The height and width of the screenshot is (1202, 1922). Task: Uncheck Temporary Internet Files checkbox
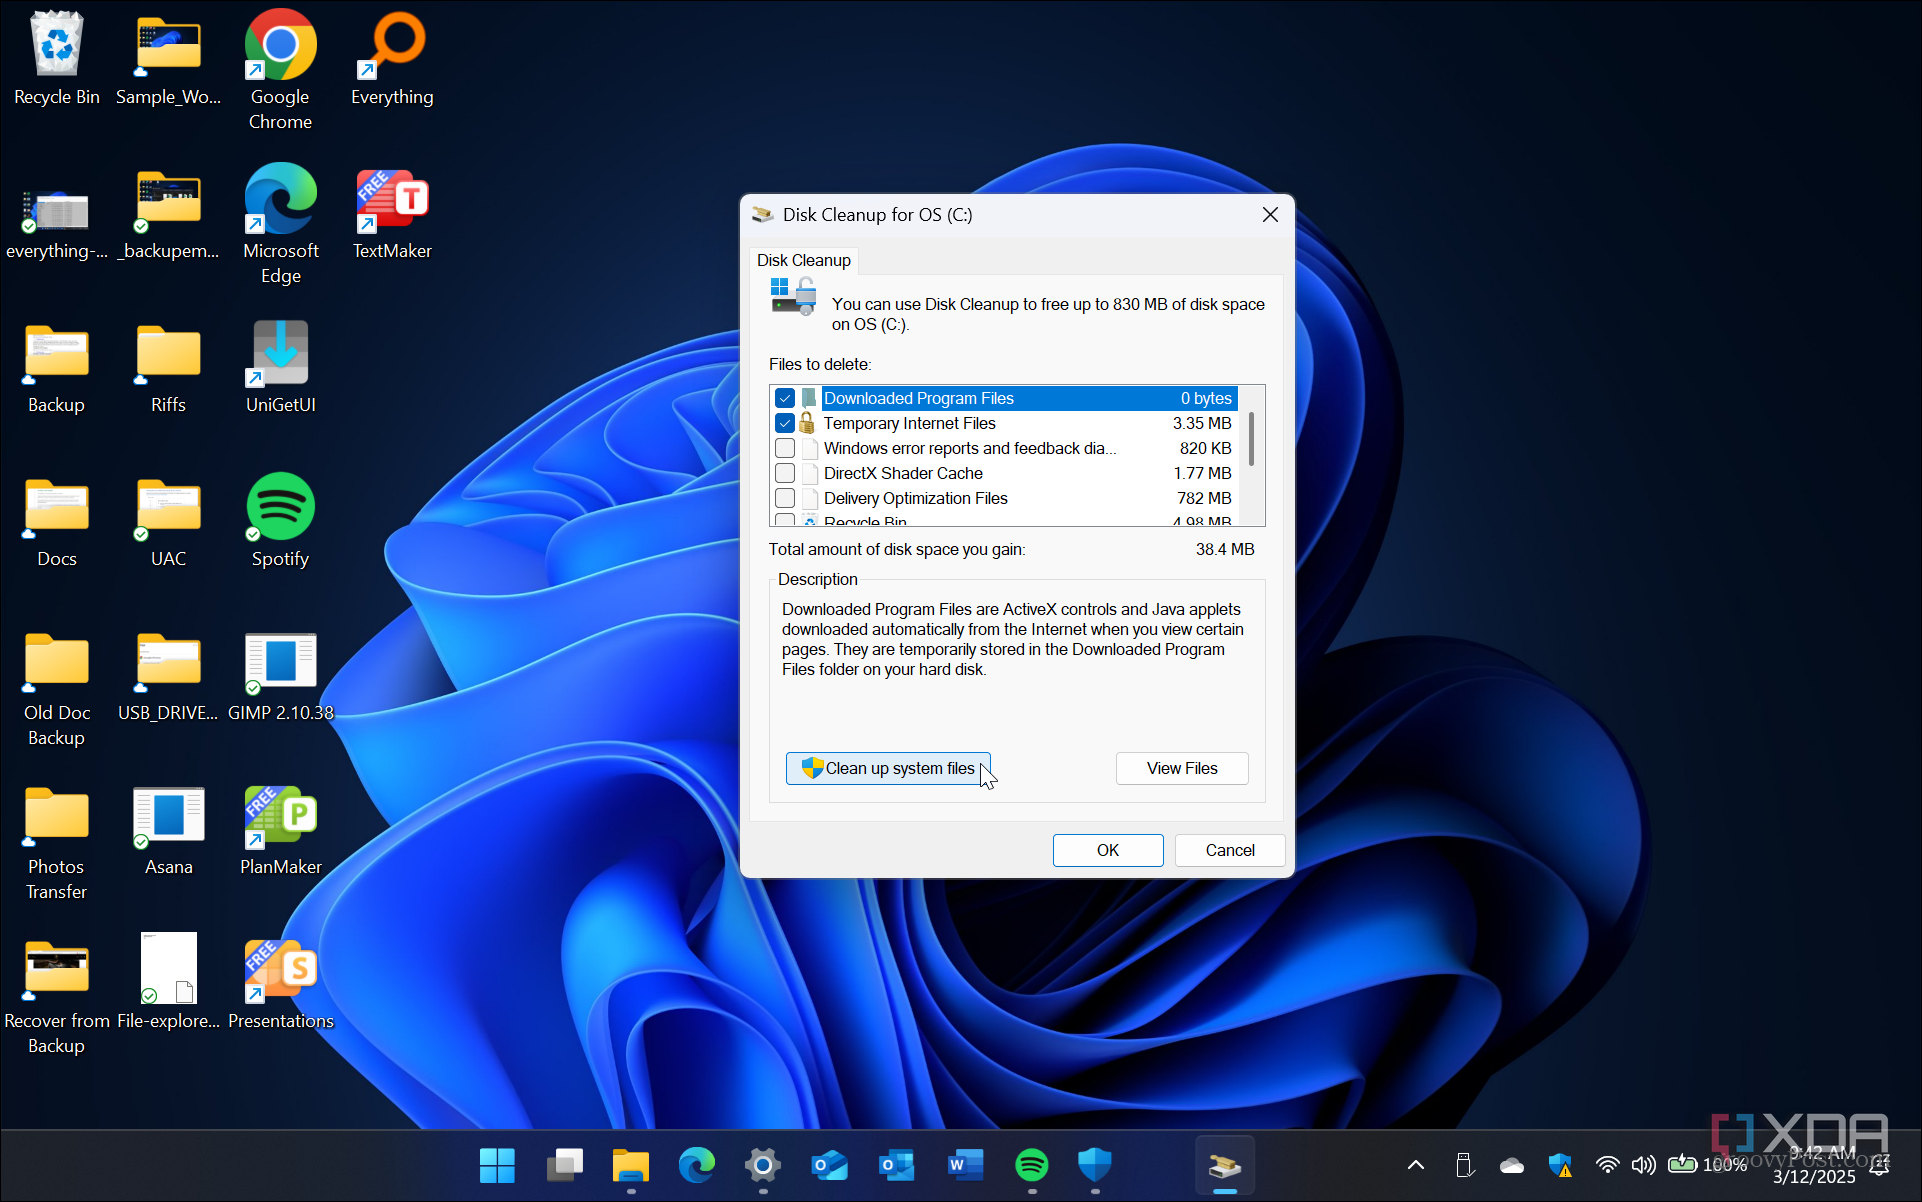click(x=785, y=423)
